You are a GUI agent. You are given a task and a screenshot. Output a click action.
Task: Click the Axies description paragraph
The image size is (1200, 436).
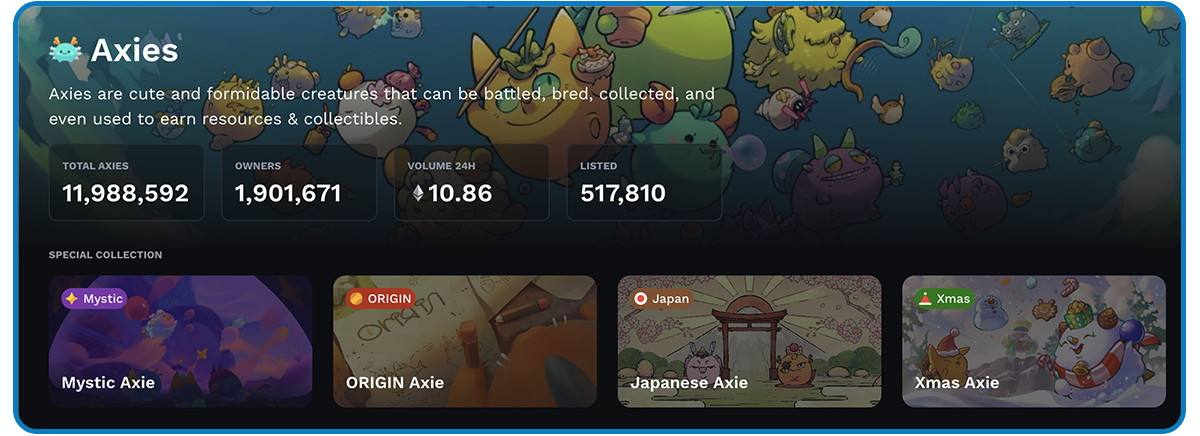pyautogui.click(x=382, y=106)
